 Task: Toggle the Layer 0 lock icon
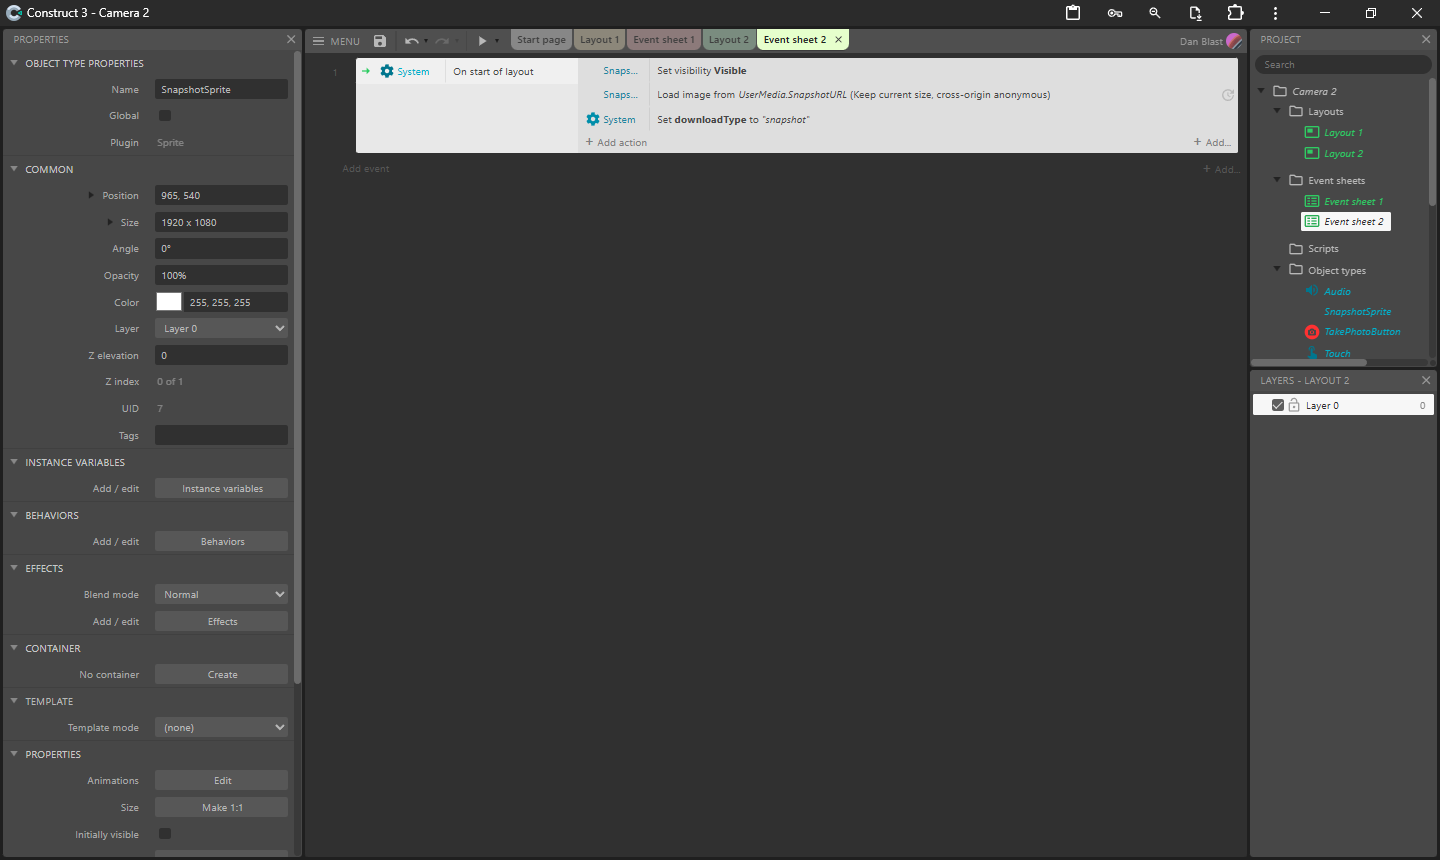tap(1294, 405)
